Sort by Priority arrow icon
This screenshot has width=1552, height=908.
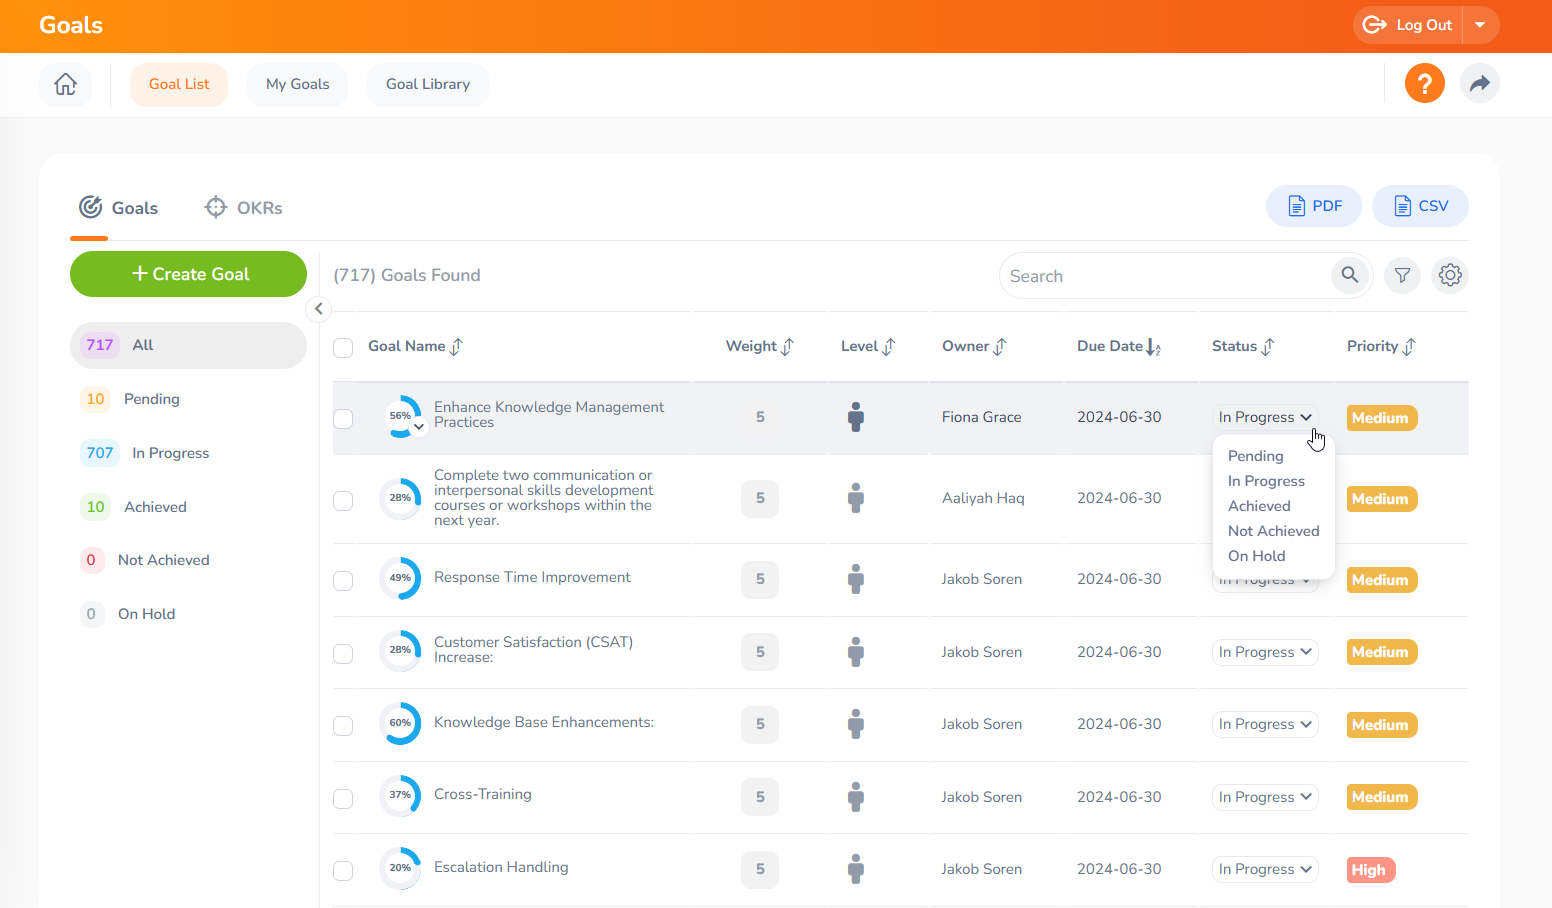coord(1408,347)
